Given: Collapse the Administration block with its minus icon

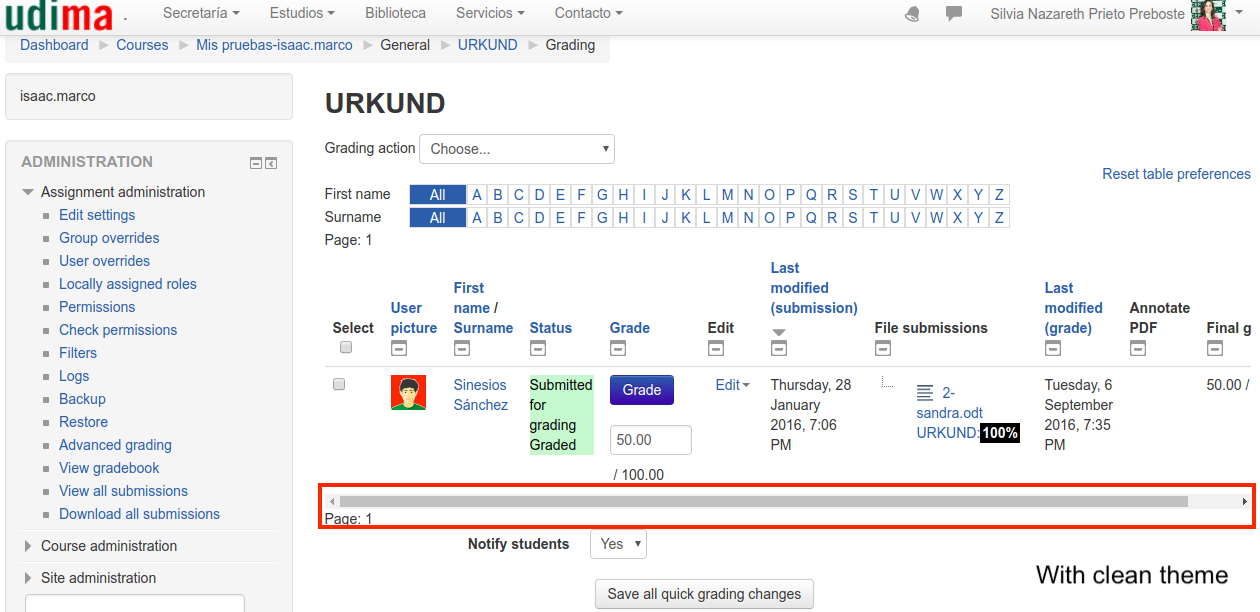Looking at the screenshot, I should [x=256, y=163].
